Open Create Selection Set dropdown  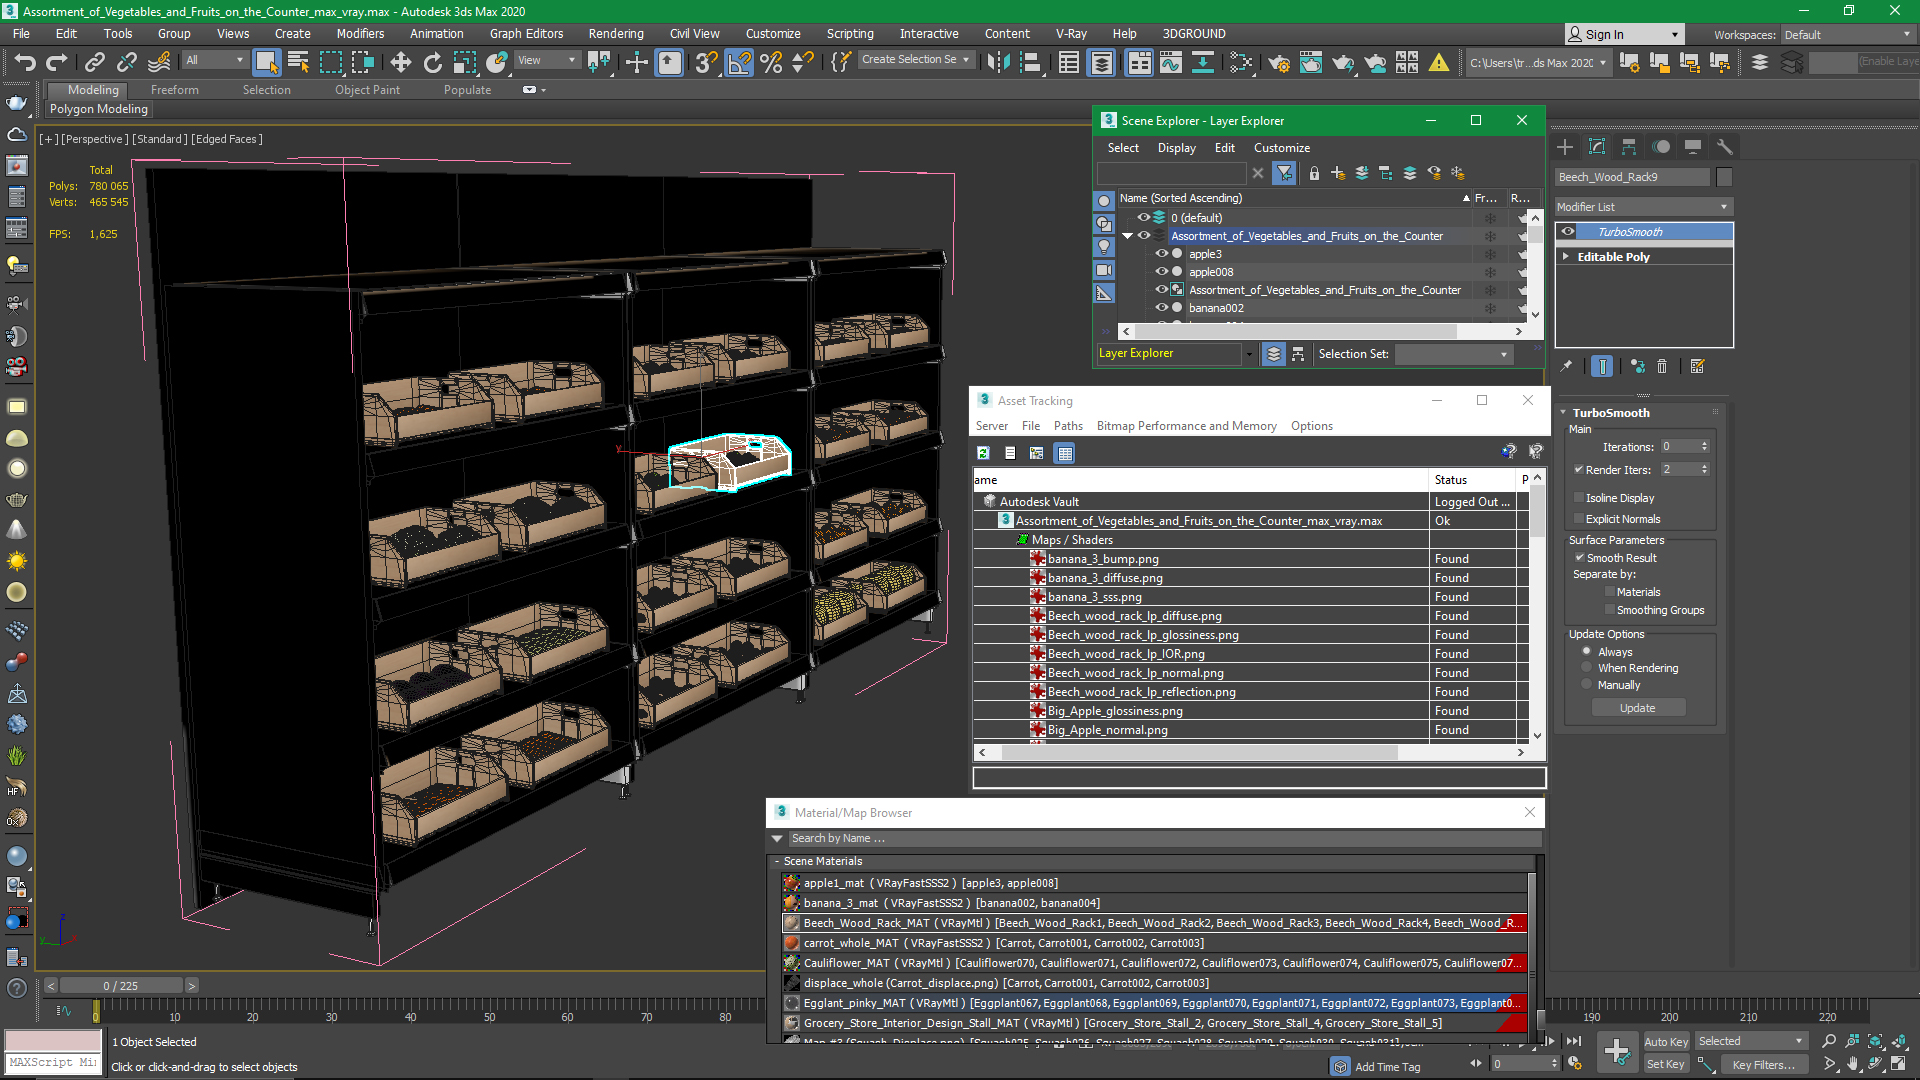pyautogui.click(x=916, y=60)
